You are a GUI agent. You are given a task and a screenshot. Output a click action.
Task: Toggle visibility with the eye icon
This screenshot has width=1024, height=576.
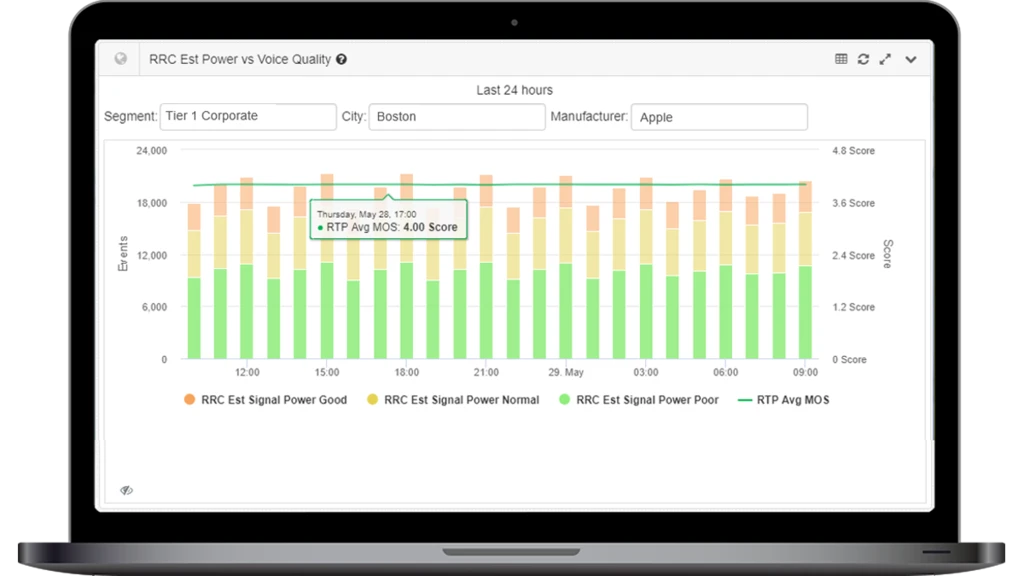[125, 488]
